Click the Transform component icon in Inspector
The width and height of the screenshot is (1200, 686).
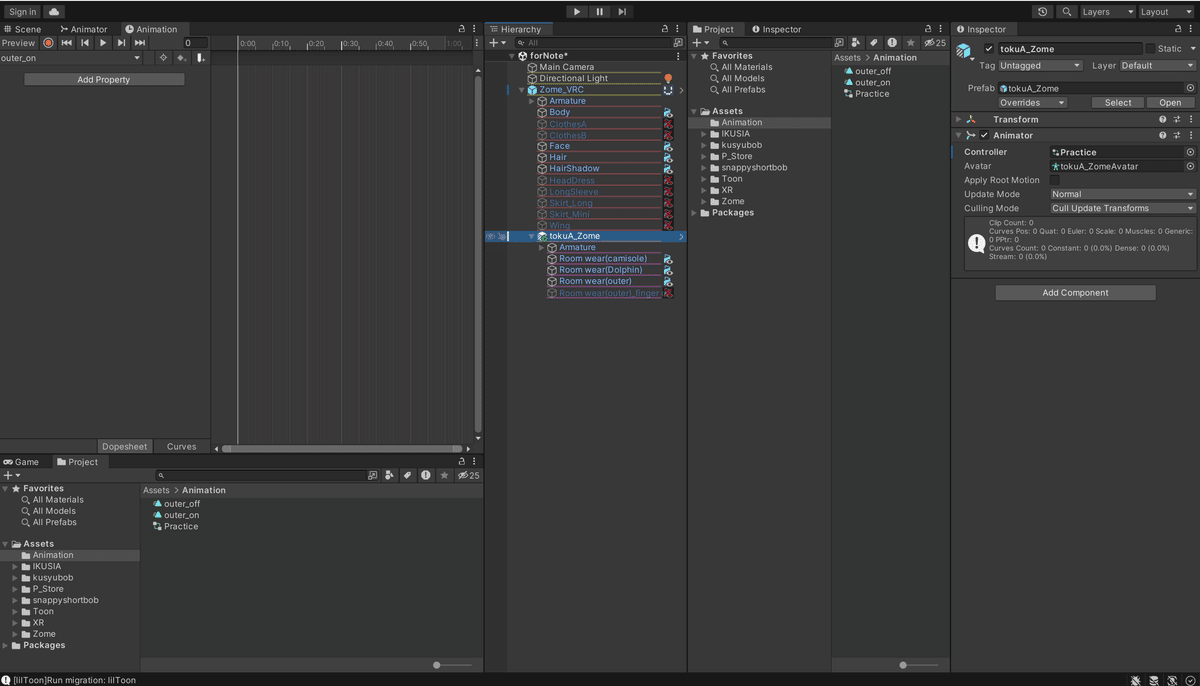click(972, 119)
